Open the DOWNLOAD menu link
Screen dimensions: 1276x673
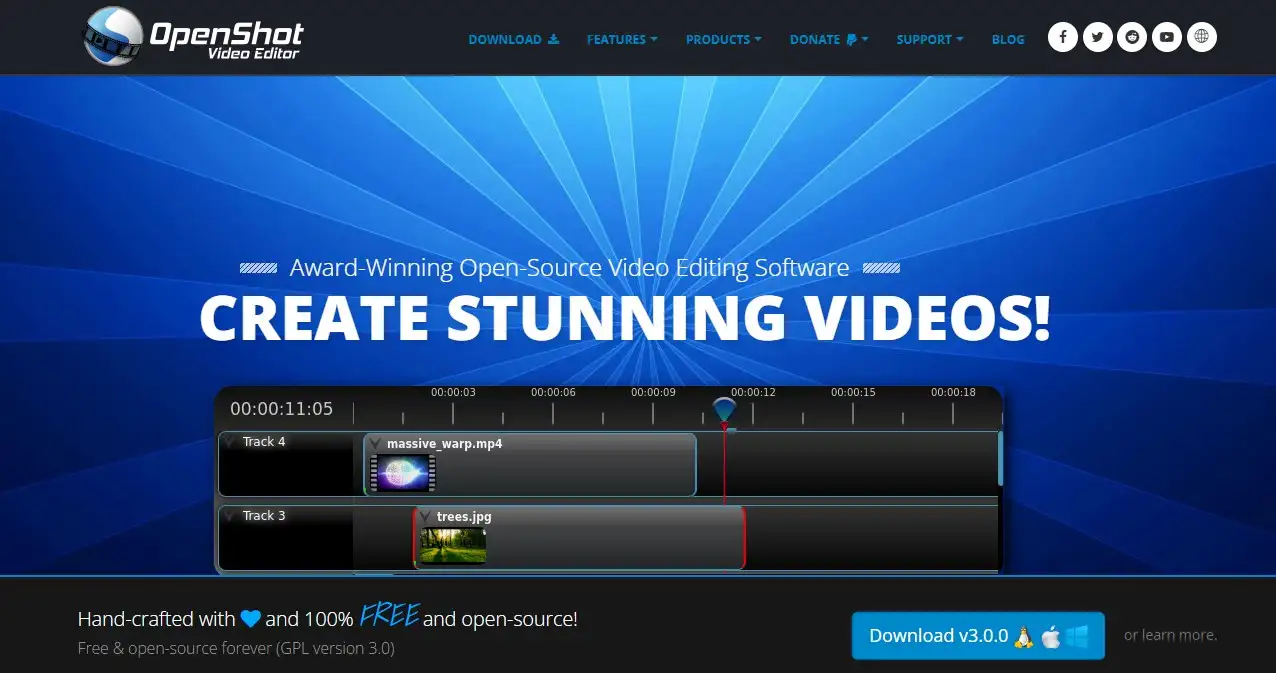(x=514, y=39)
